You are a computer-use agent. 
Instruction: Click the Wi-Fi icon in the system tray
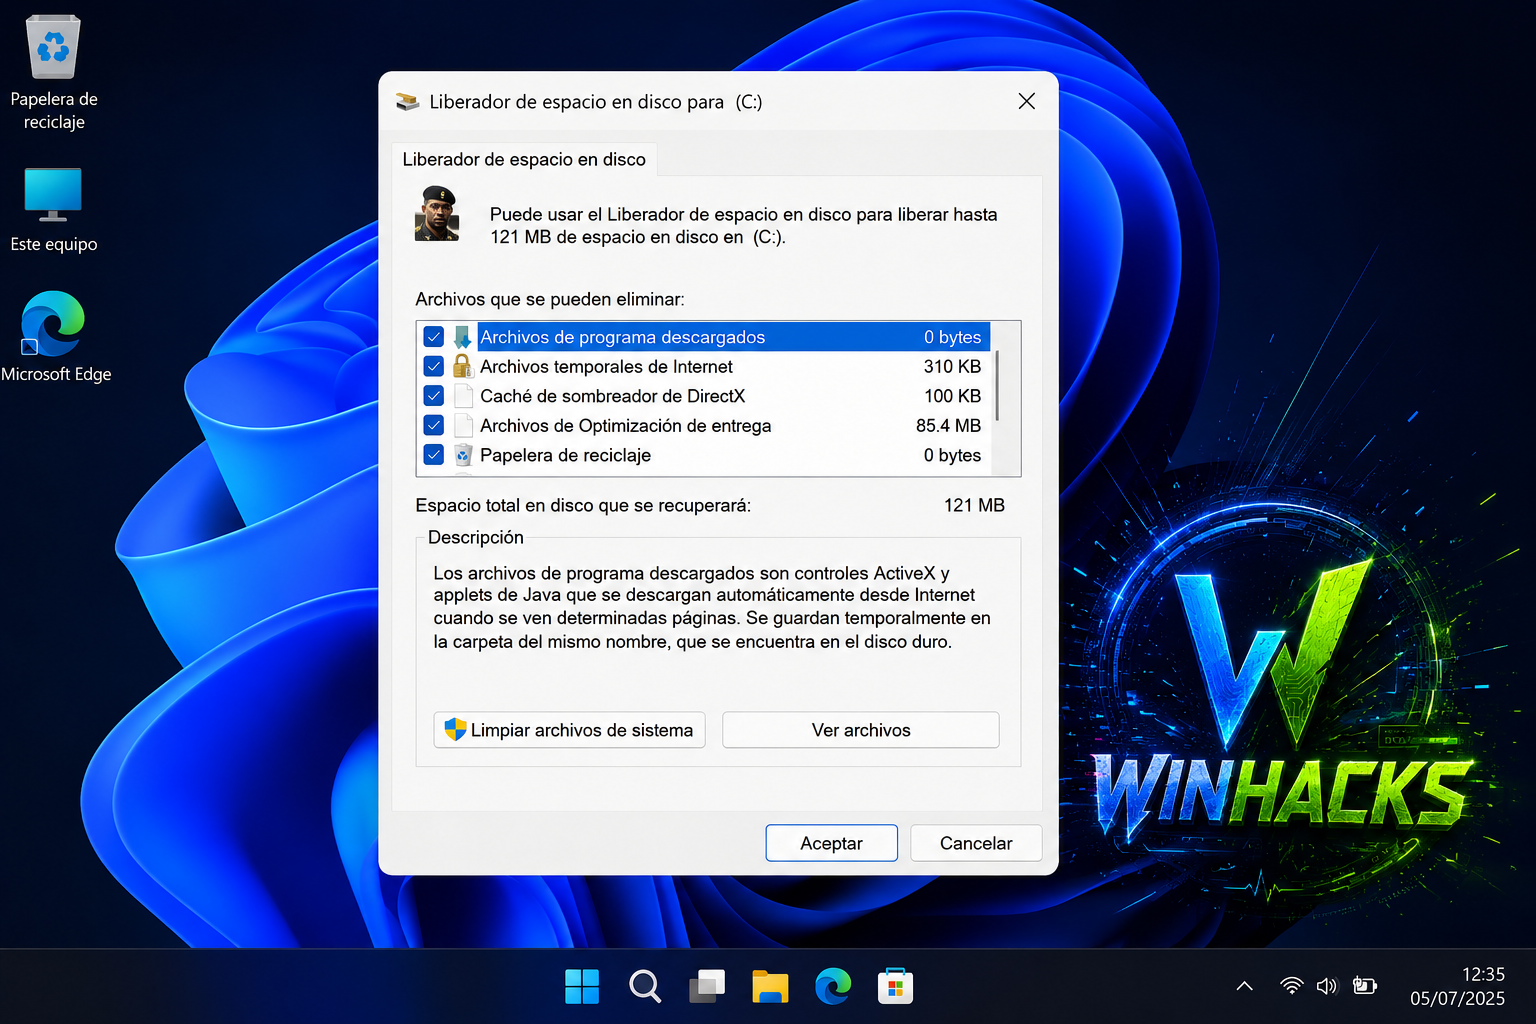click(1292, 986)
